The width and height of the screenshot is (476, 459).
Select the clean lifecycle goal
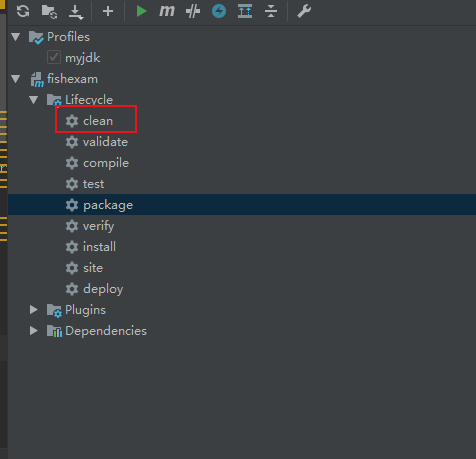98,121
